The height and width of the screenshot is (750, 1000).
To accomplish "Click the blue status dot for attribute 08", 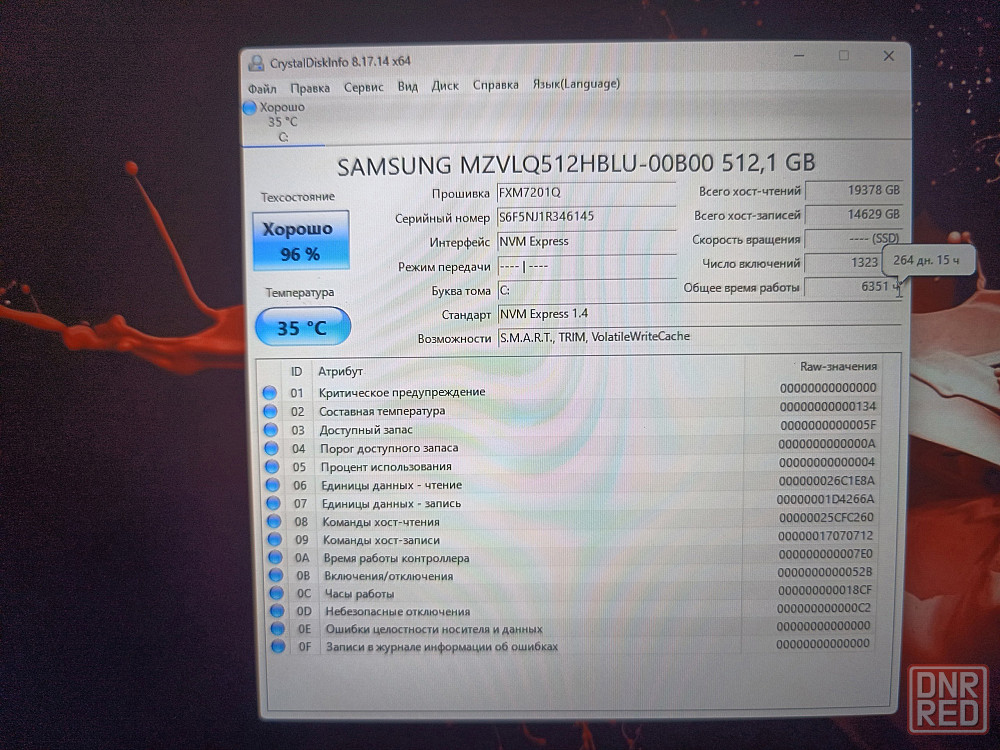I will coord(274,522).
